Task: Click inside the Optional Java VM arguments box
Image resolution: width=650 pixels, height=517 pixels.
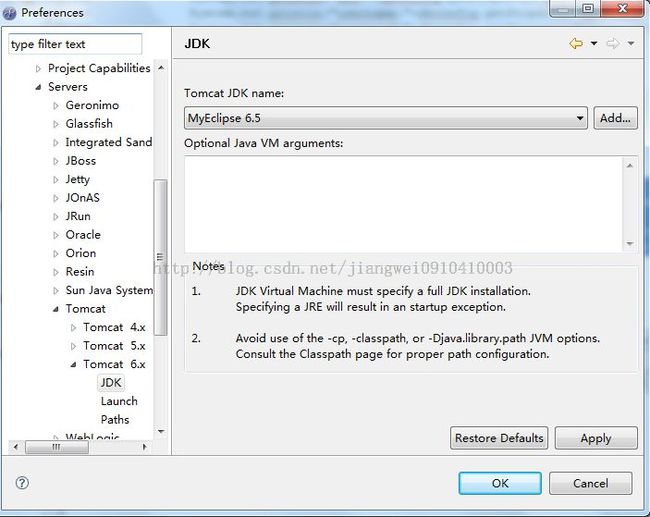Action: 404,204
